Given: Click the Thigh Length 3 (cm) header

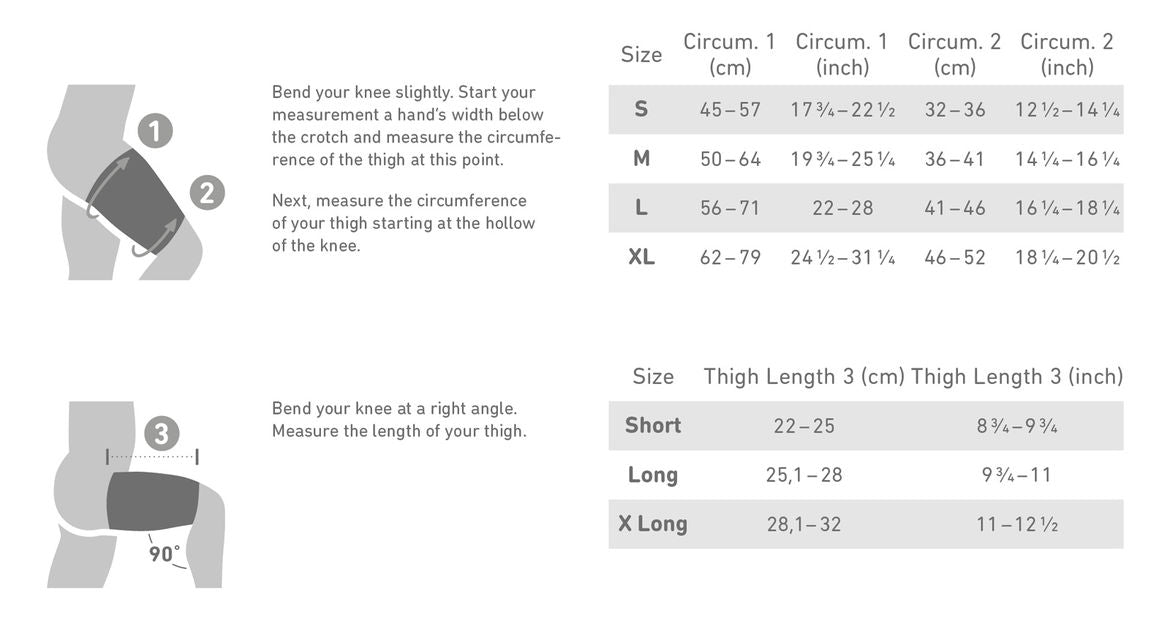Looking at the screenshot, I should click(804, 376).
